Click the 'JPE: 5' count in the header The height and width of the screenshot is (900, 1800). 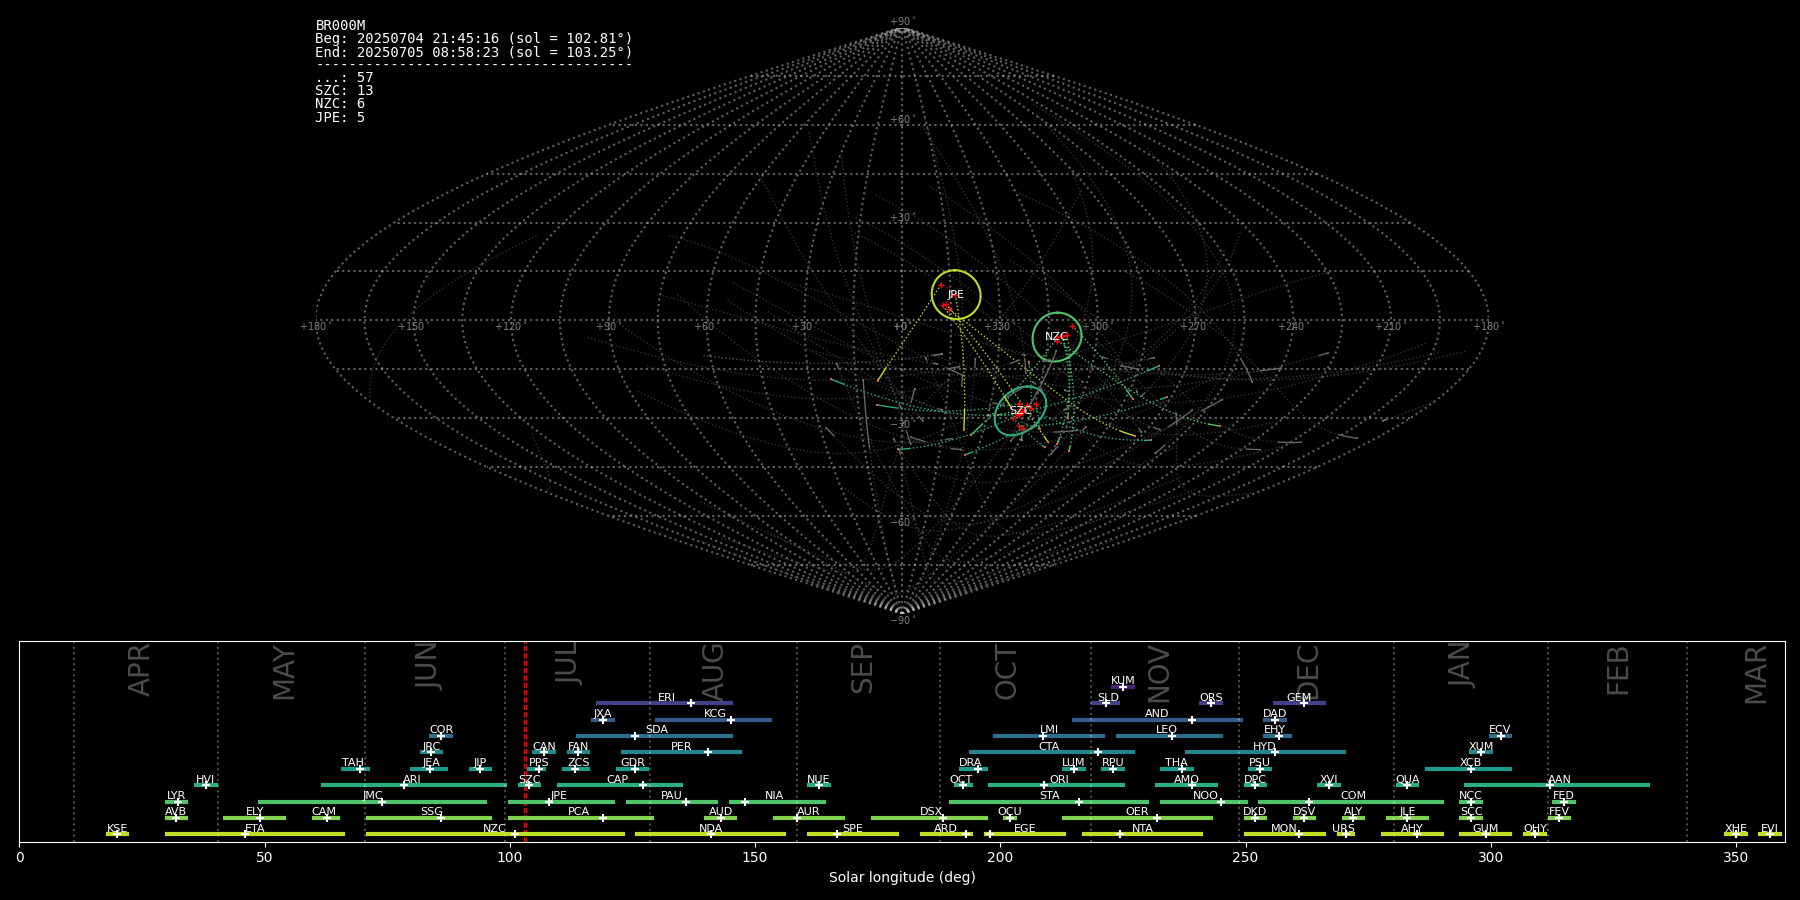(x=340, y=117)
